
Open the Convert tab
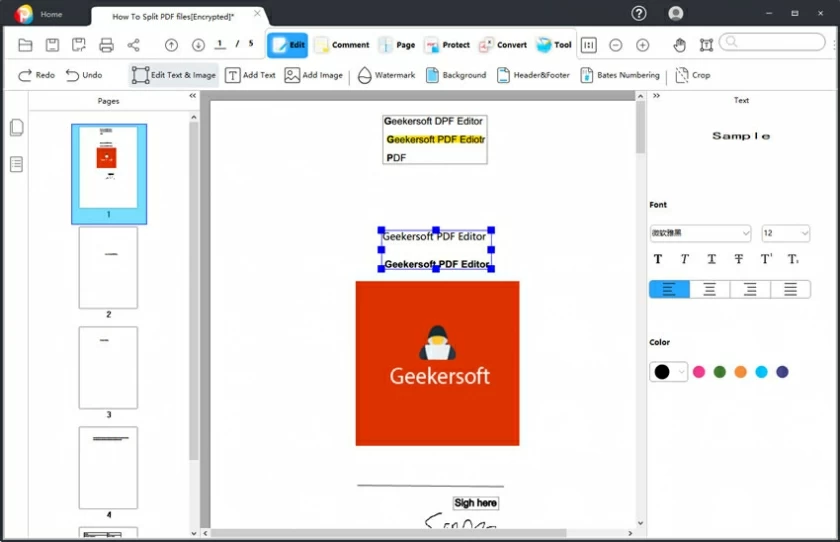point(502,45)
